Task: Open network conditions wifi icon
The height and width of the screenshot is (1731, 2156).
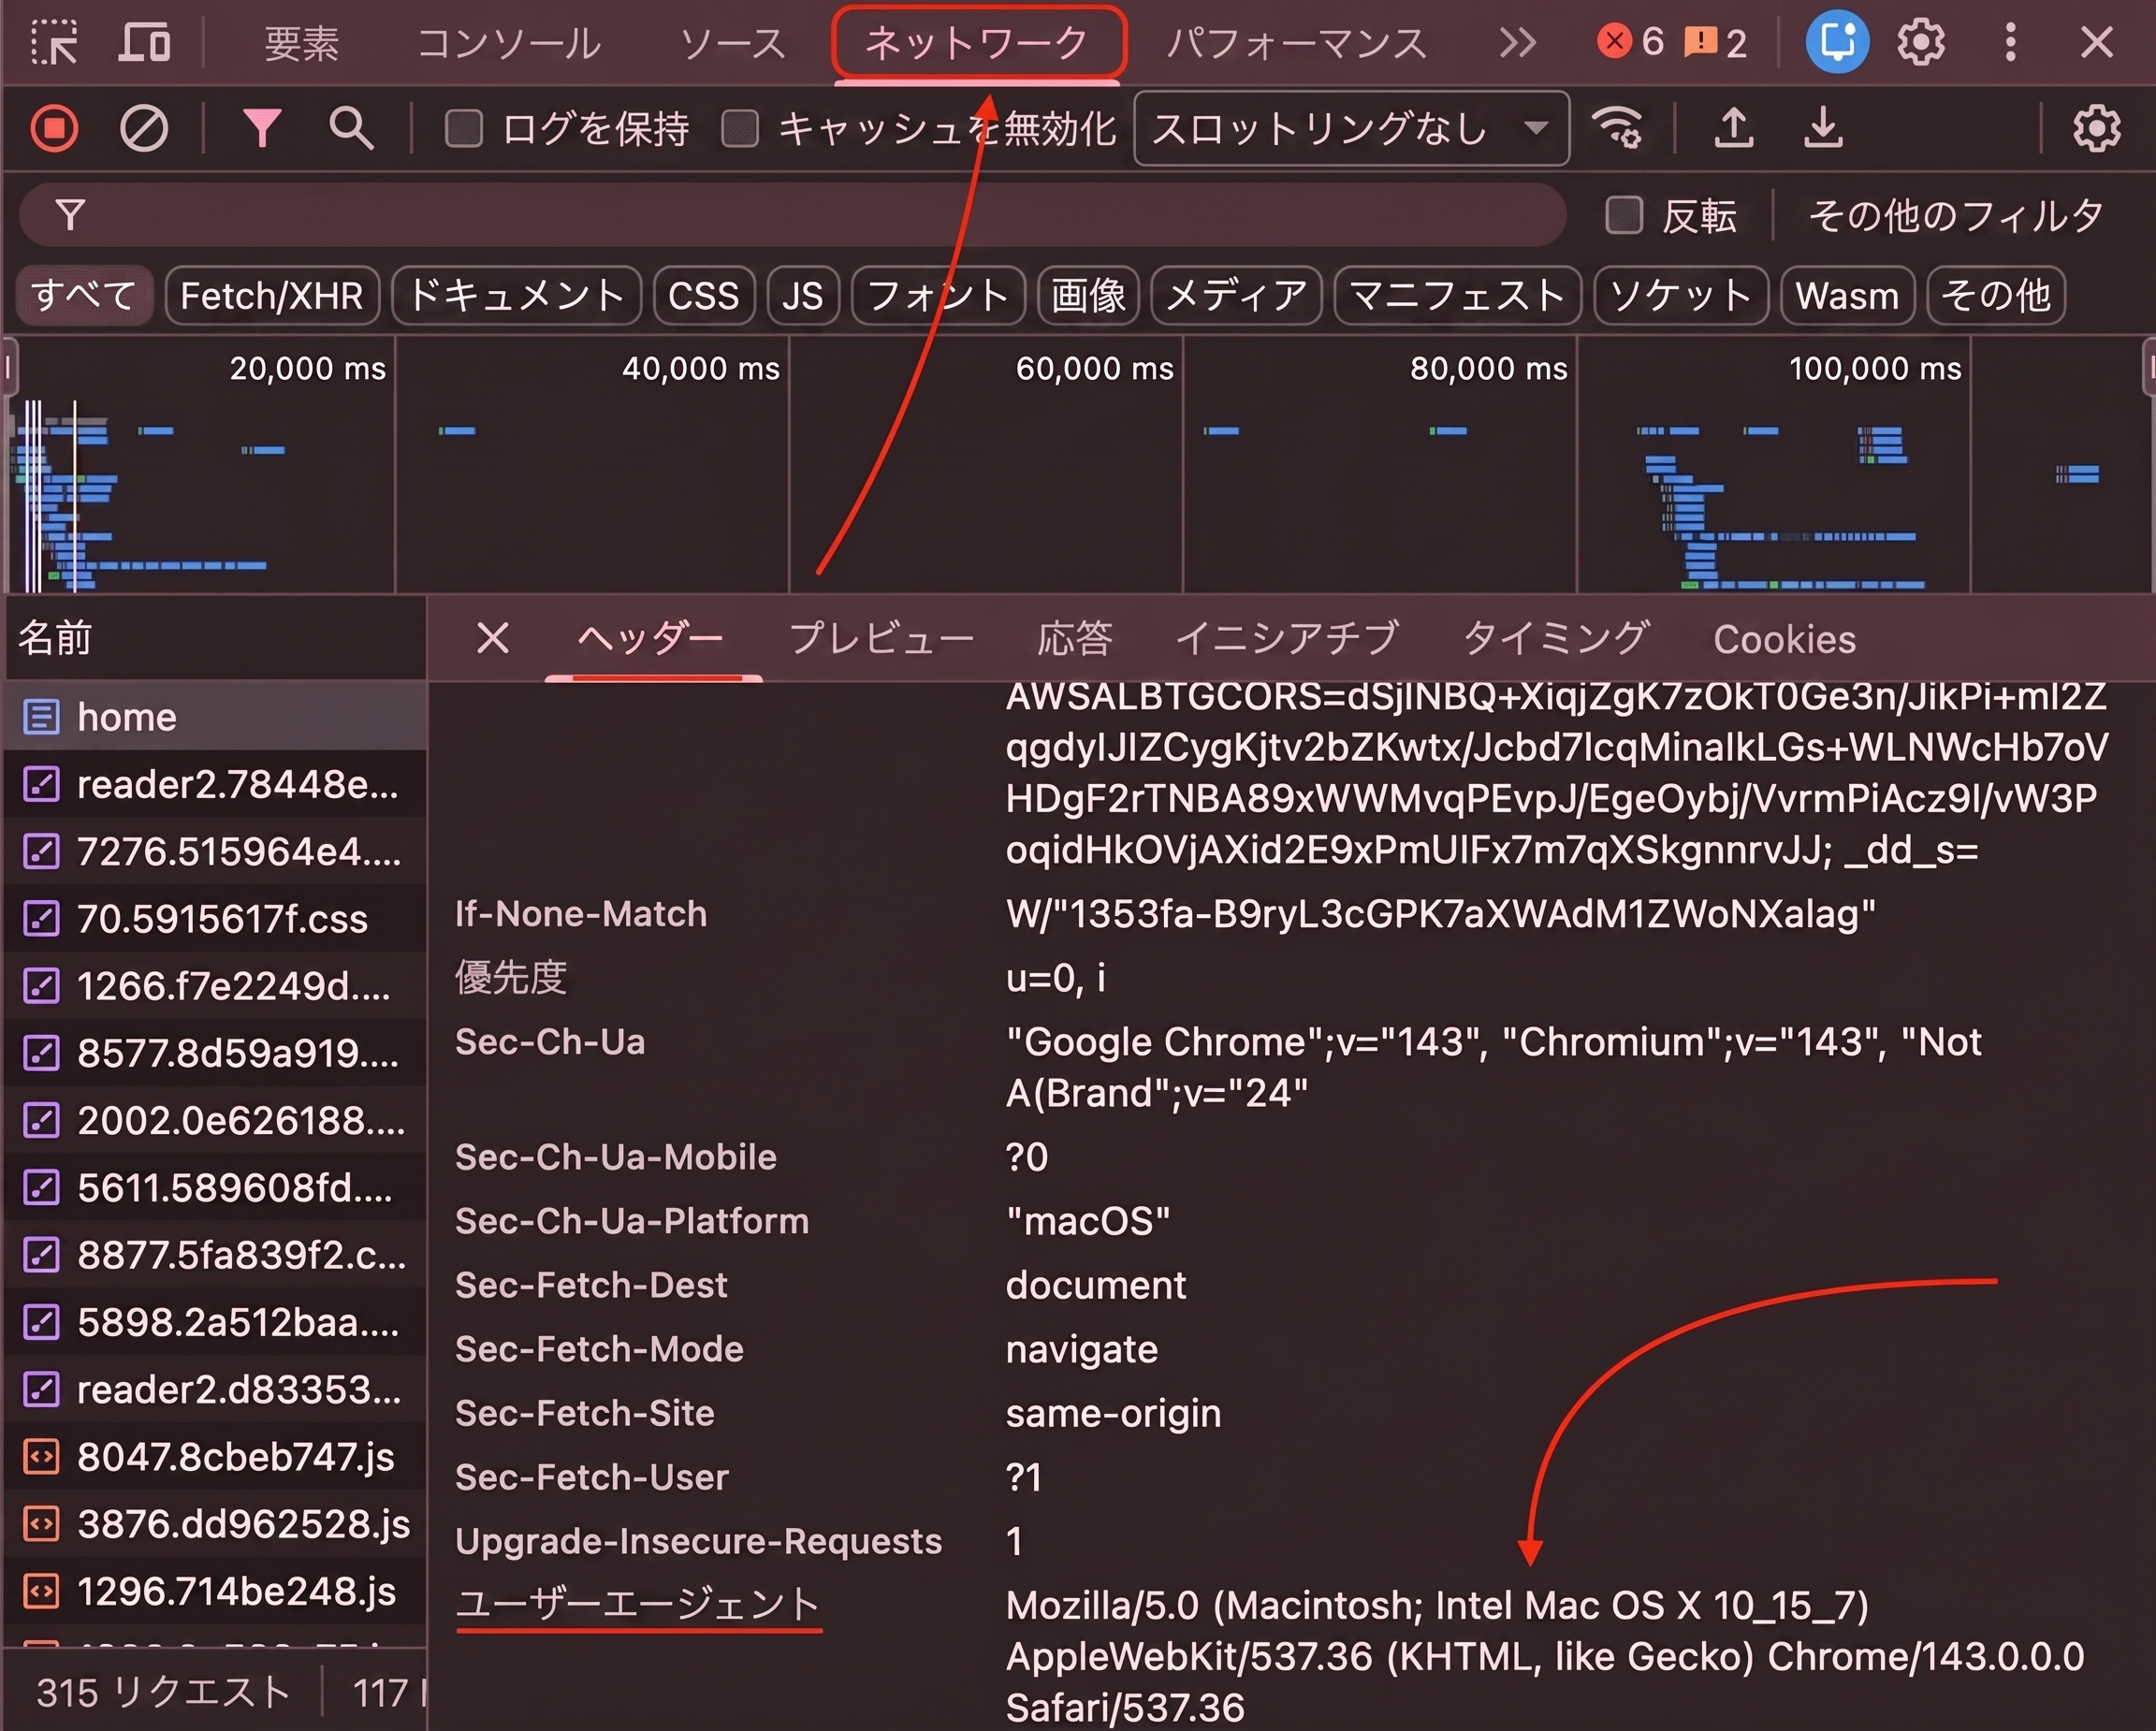Action: point(1618,128)
